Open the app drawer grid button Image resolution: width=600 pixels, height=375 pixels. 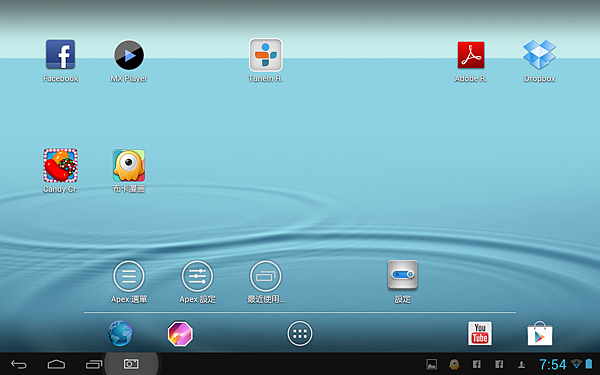point(300,334)
